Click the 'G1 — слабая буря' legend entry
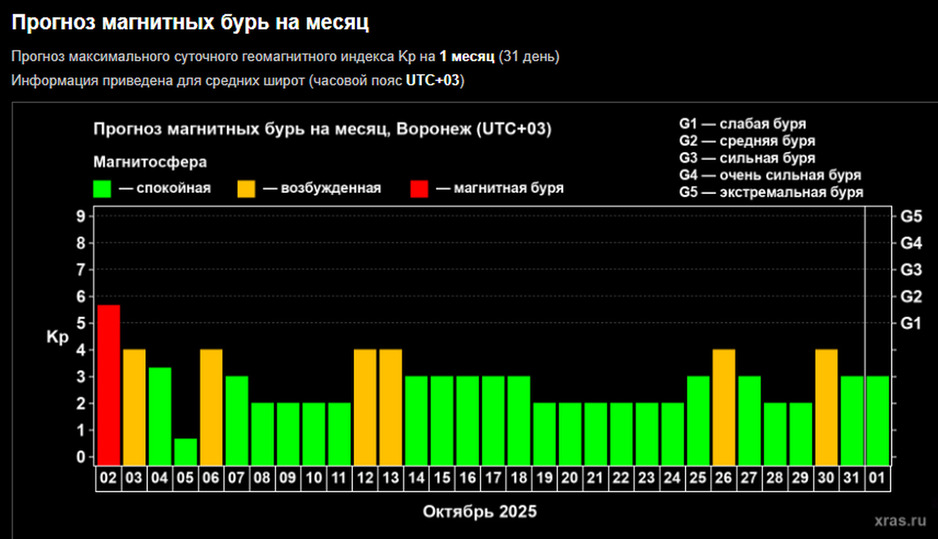Screen dimensions: 938x539 tap(742, 124)
